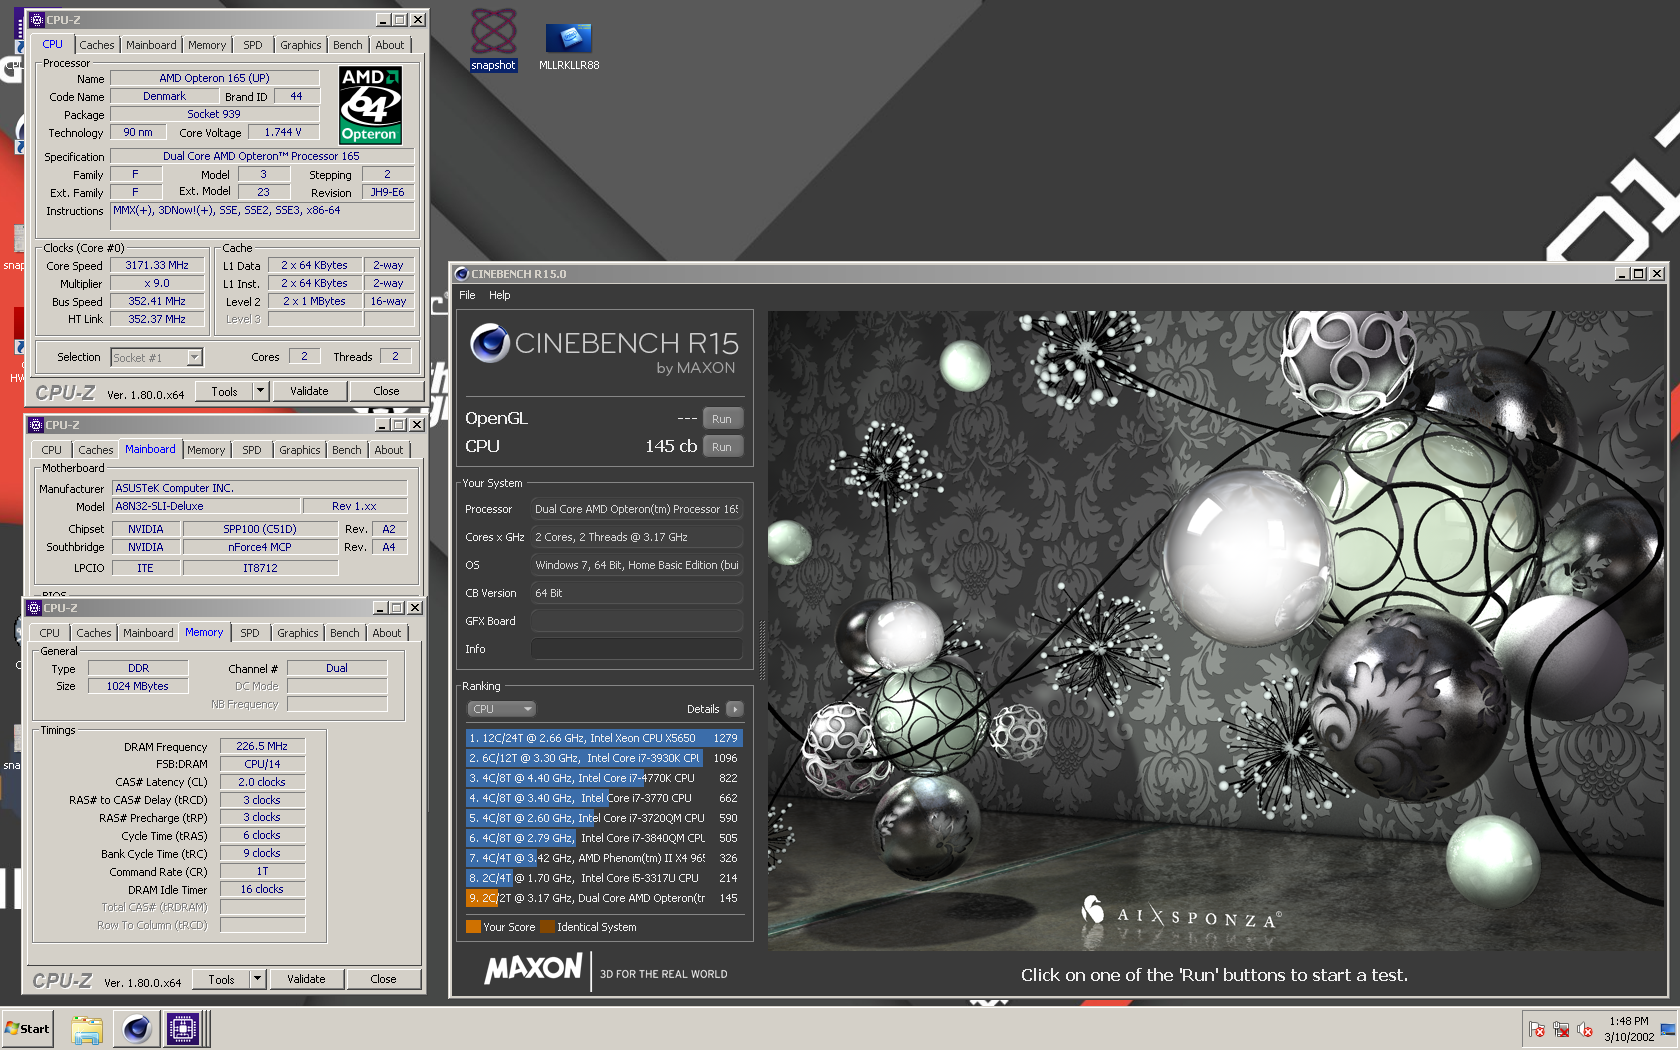Switch to SPD tab in the top CPU-Z window
Viewport: 1680px width, 1050px height.
coord(253,45)
